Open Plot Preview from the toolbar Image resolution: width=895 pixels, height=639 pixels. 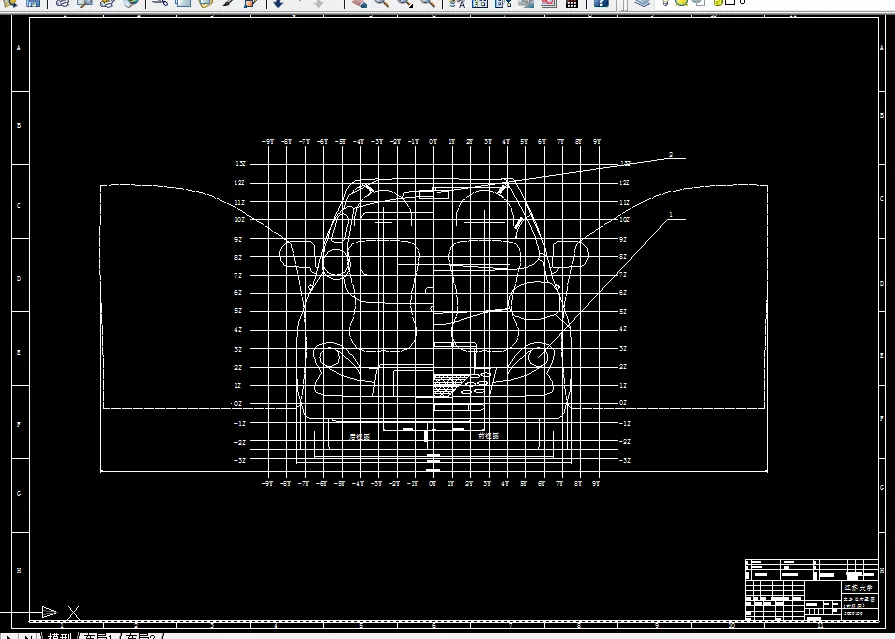coord(84,3)
